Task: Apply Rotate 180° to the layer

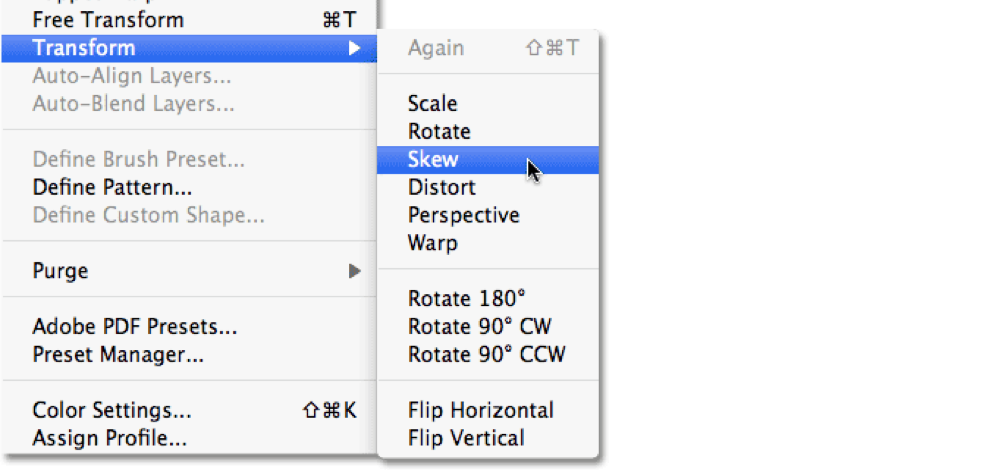Action: 466,298
